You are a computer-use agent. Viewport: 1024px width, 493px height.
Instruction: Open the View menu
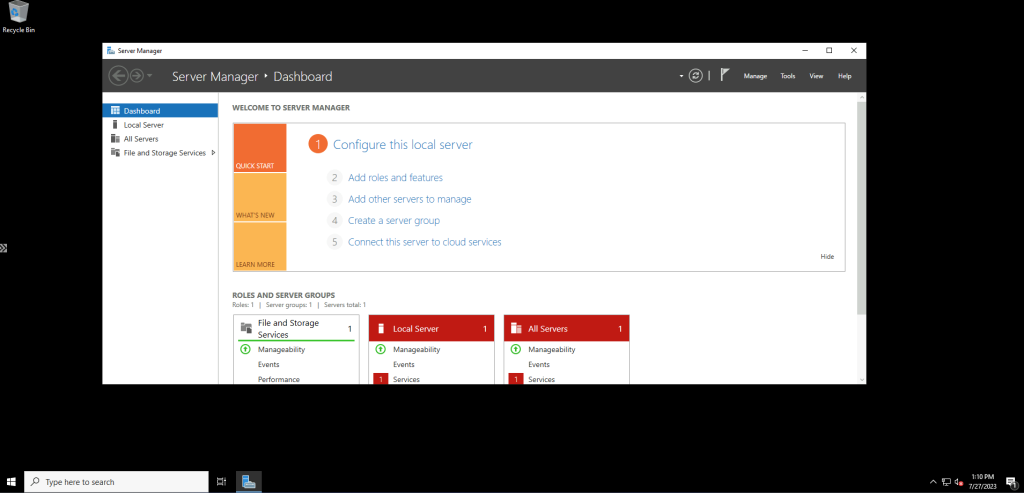tap(816, 76)
